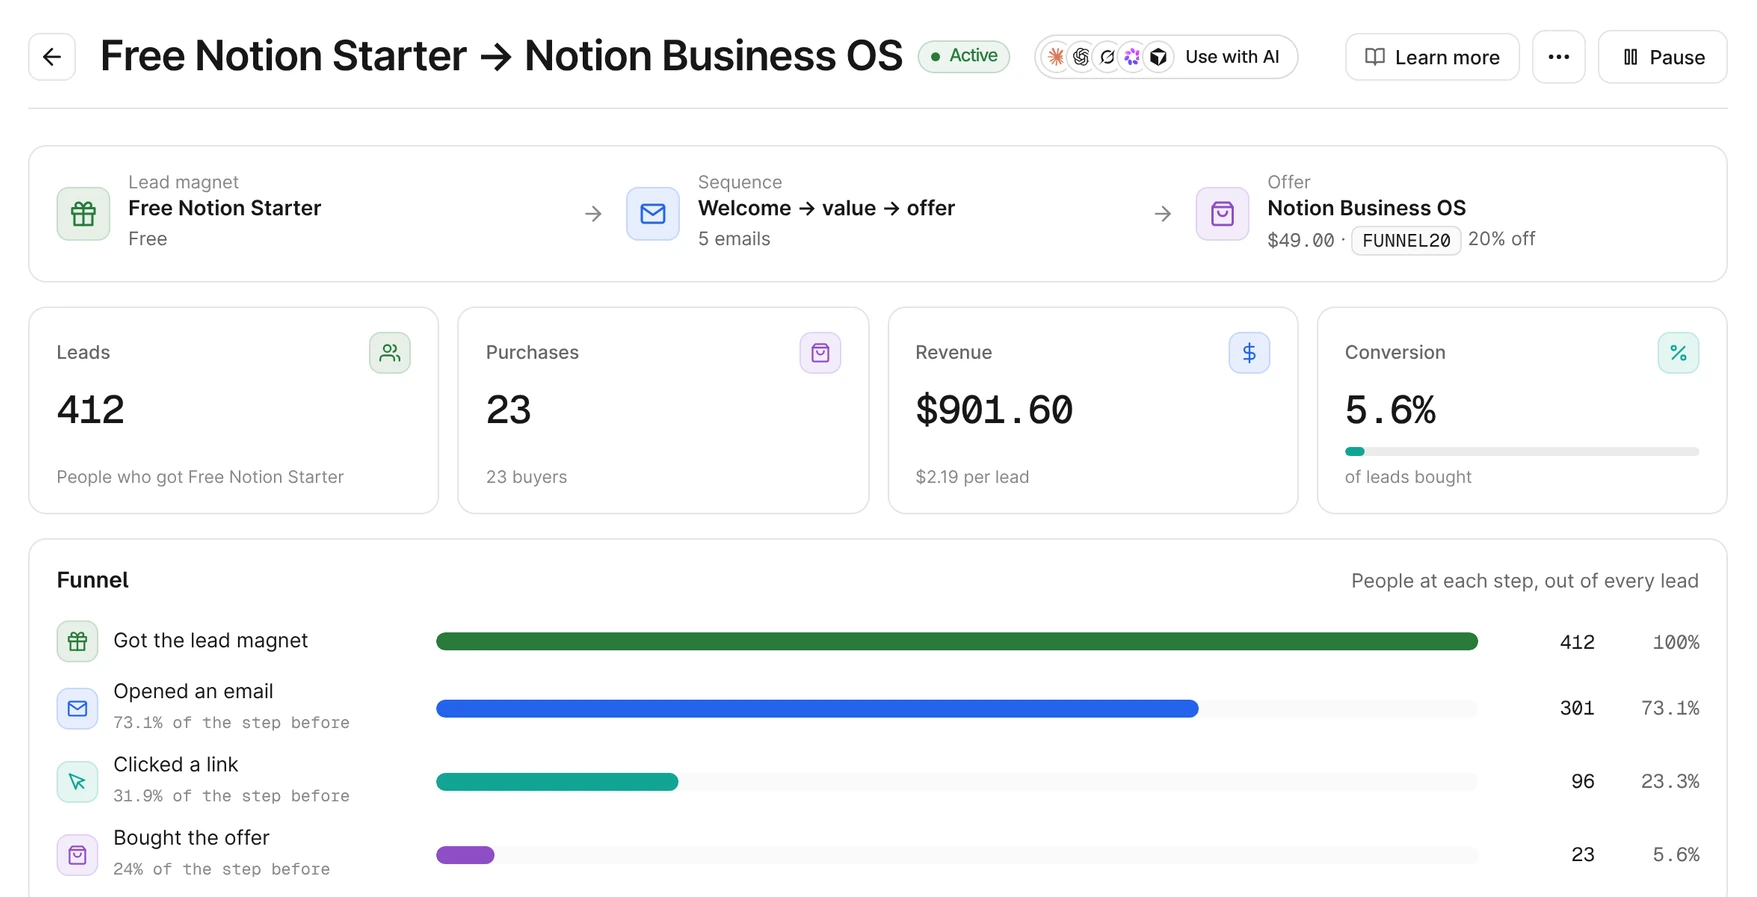Viewport: 1757px width, 897px height.
Task: Select the 96 count in Clicked a link row
Action: (1583, 781)
